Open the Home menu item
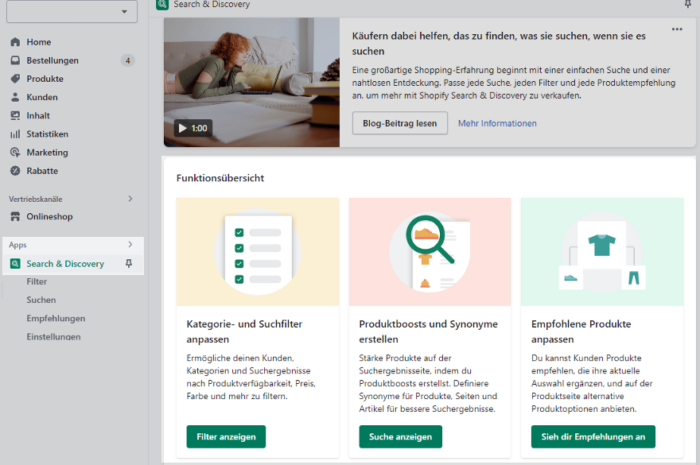This screenshot has width=700, height=465. coord(38,42)
